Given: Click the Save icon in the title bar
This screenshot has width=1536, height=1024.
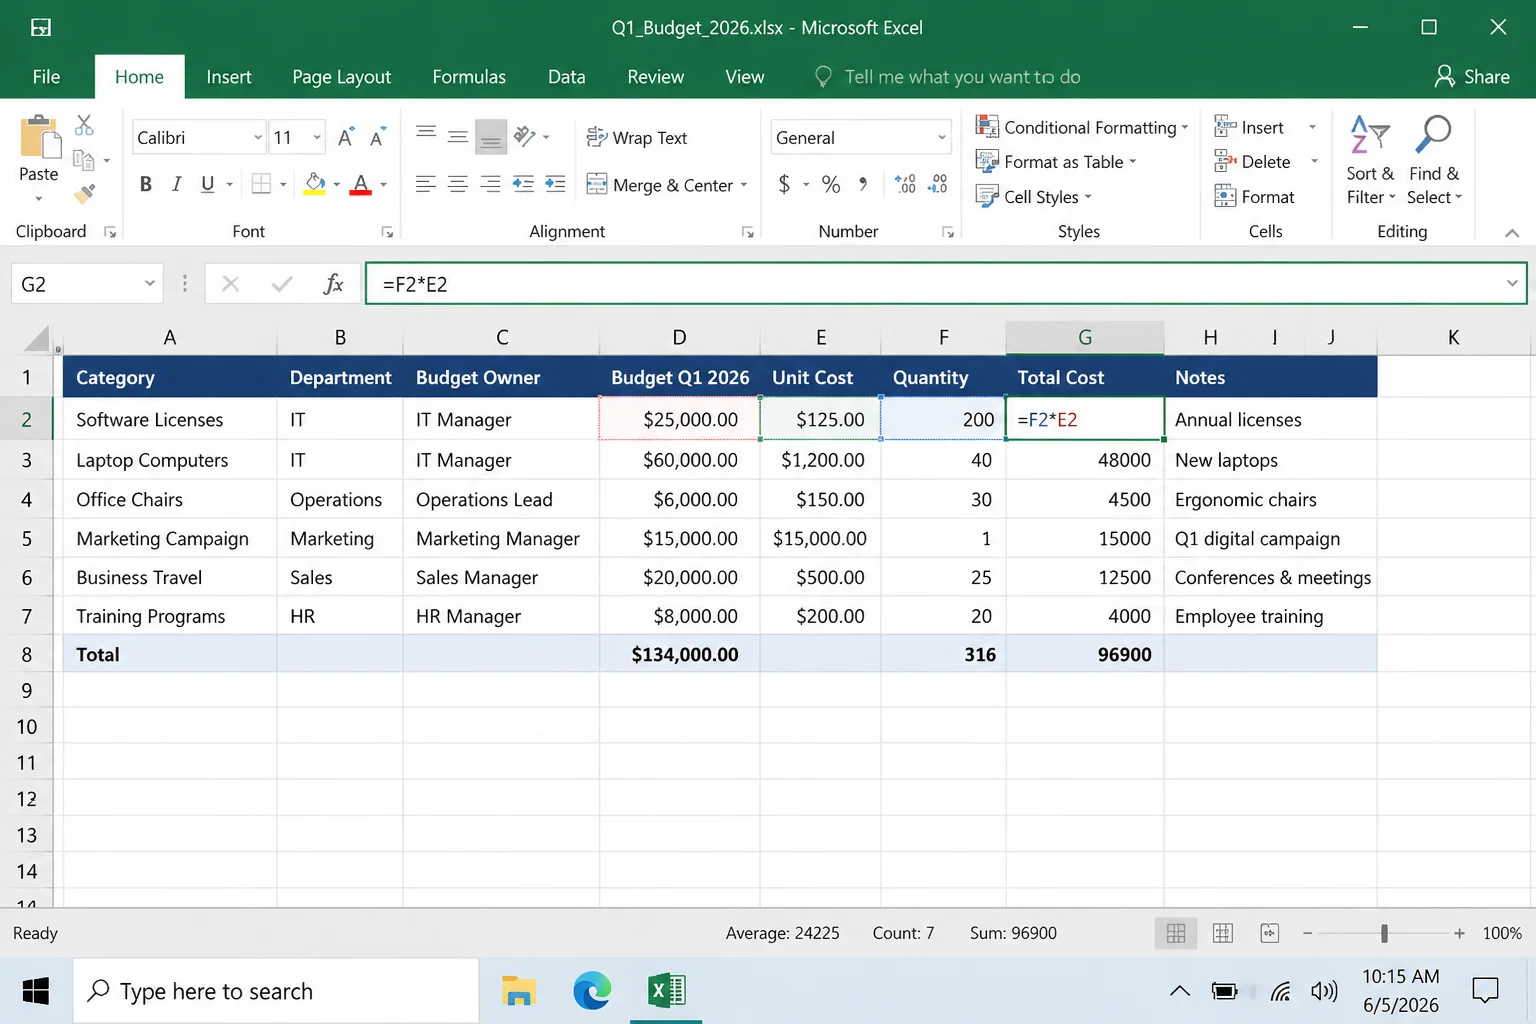Looking at the screenshot, I should pos(41,27).
